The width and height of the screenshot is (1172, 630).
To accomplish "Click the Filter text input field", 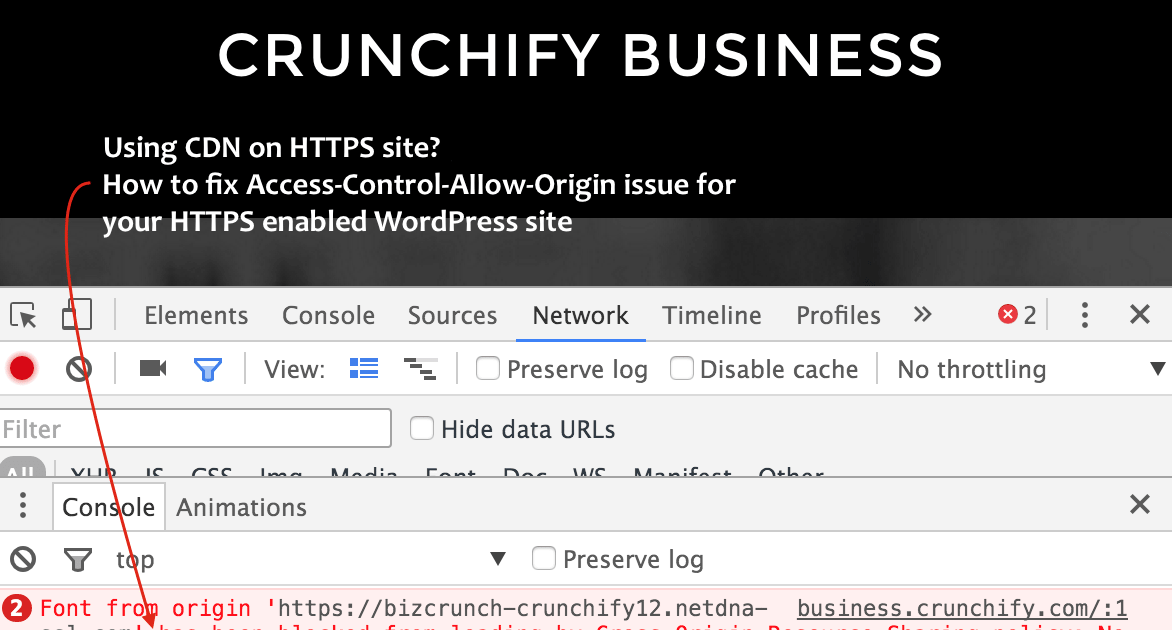I will coord(195,428).
